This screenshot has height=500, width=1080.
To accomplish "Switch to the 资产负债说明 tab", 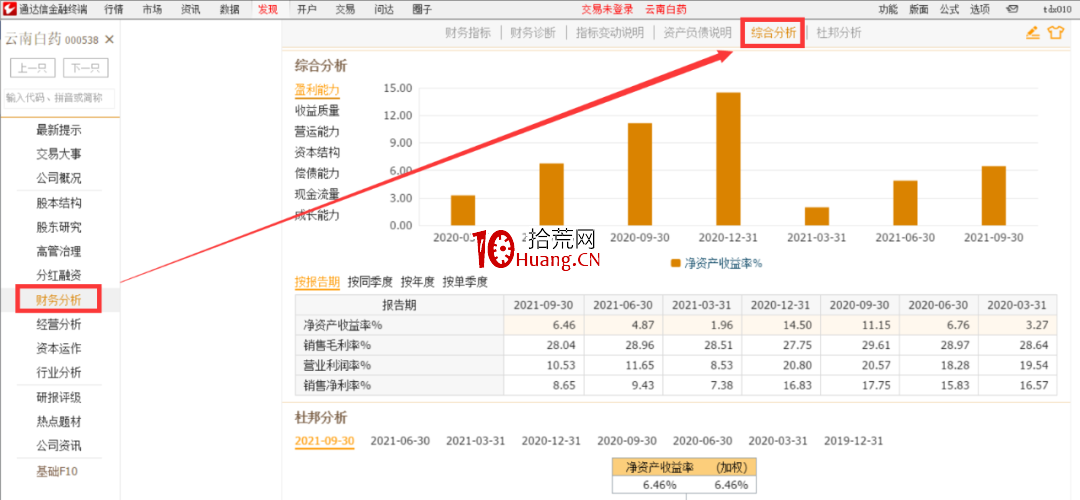I will point(697,33).
